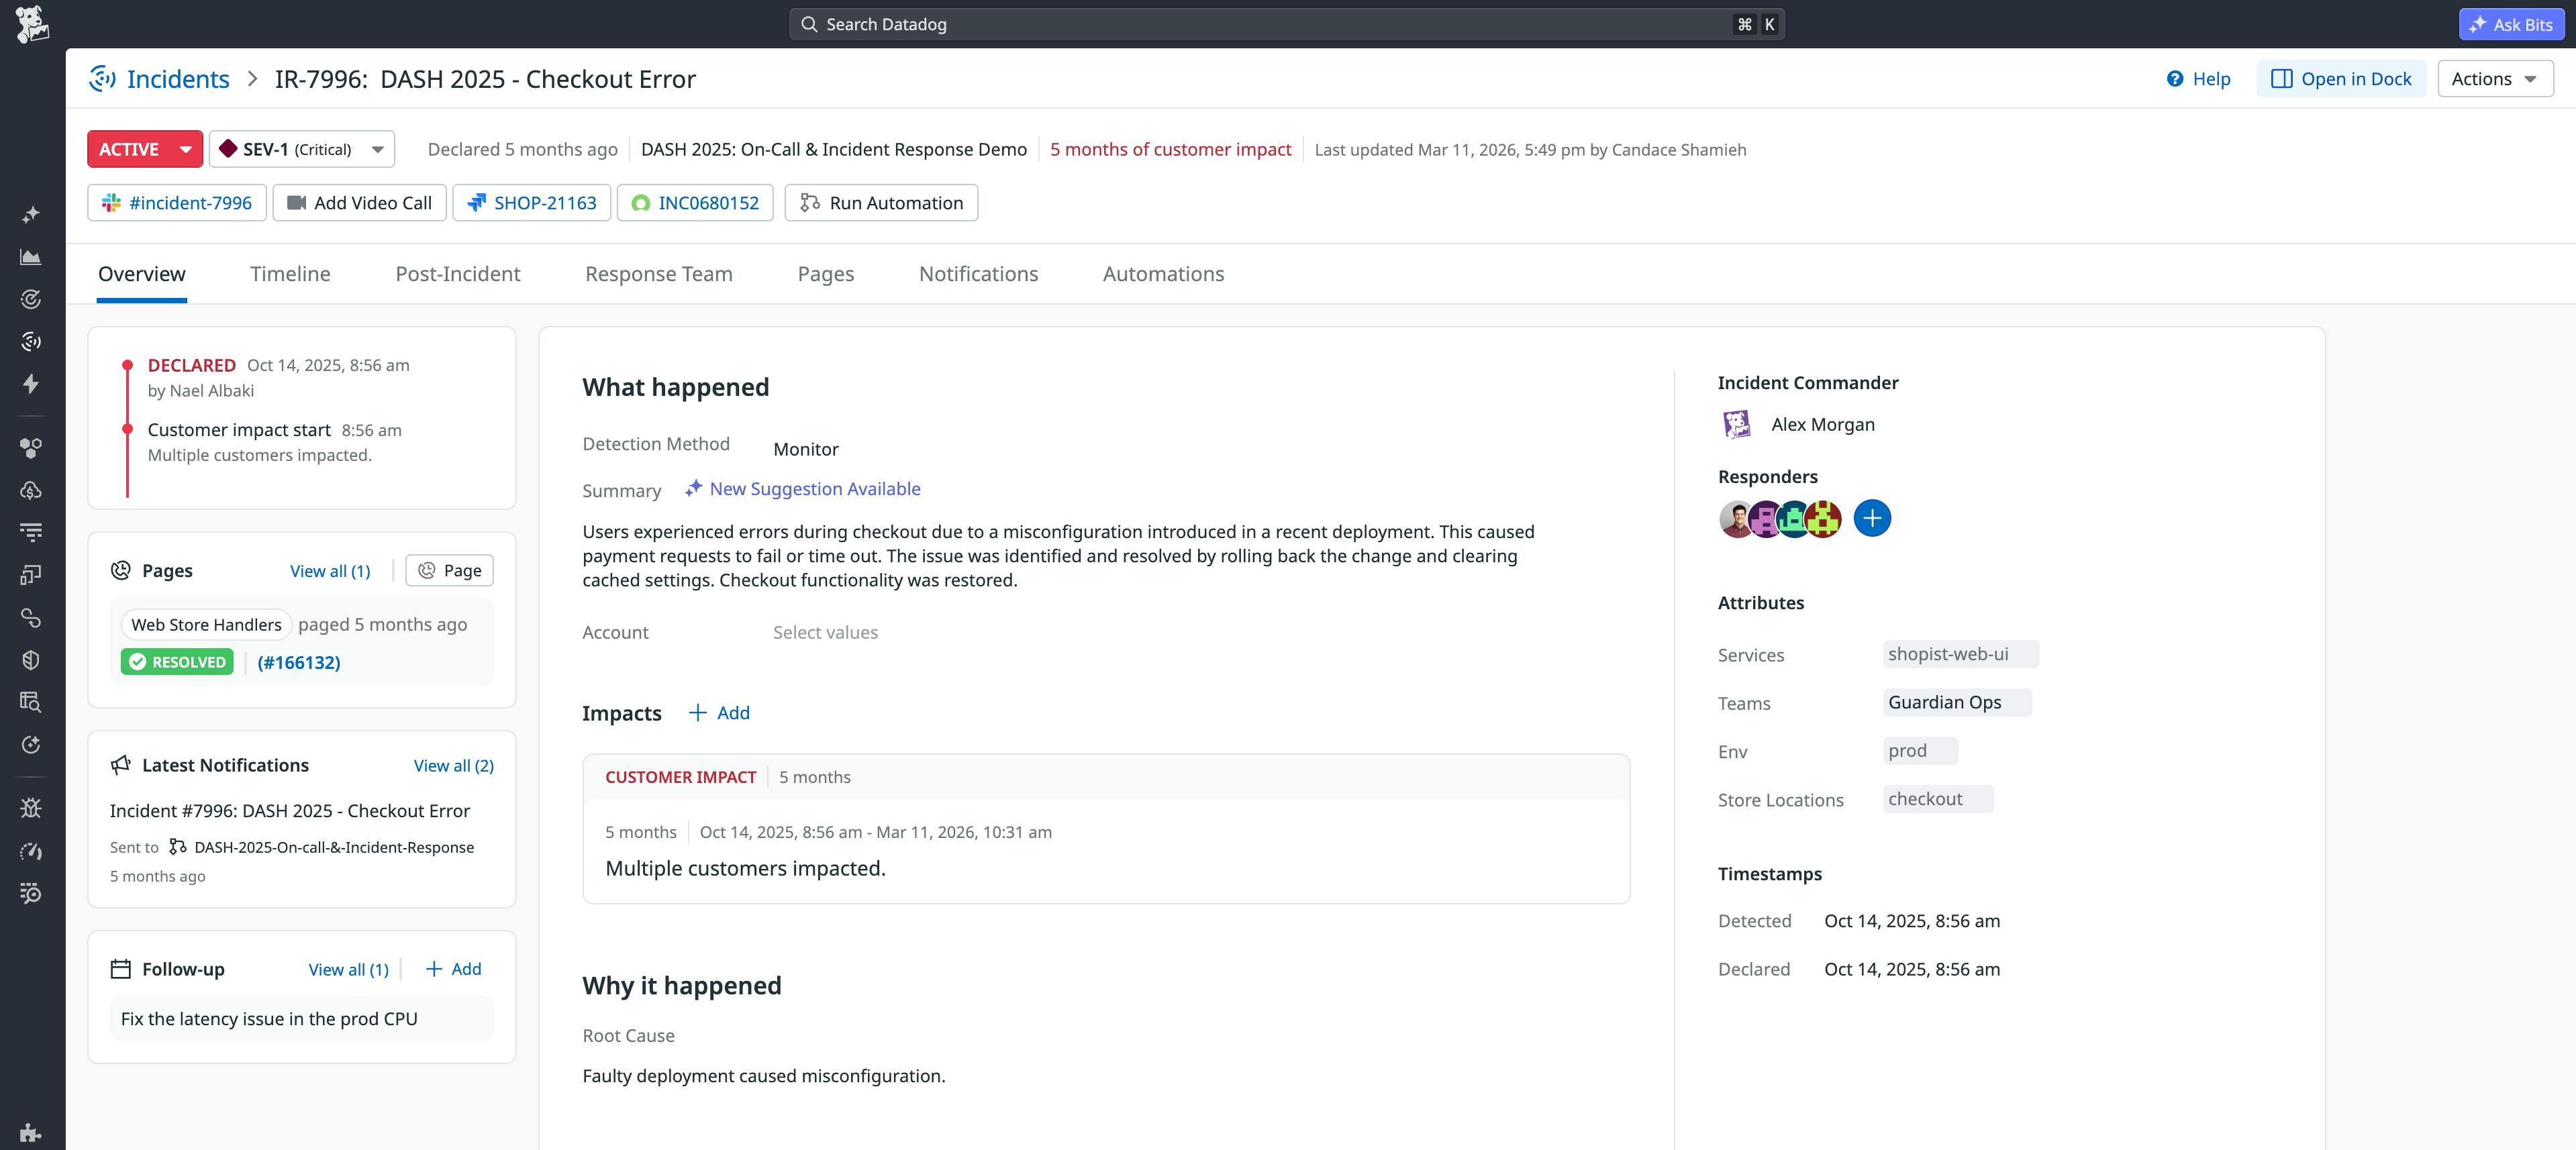
Task: Open the ACTIVE status dropdown
Action: pyautogui.click(x=145, y=149)
